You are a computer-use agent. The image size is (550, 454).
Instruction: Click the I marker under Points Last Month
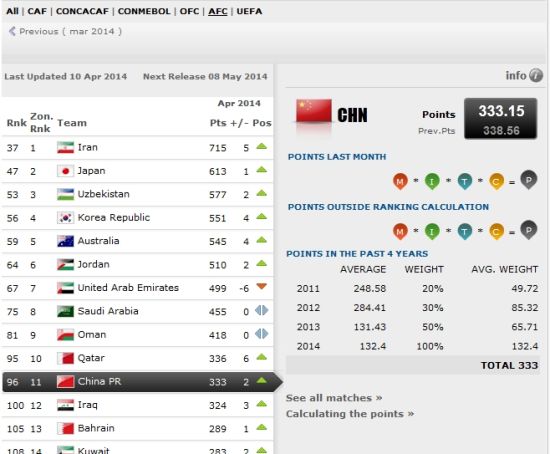pos(432,181)
